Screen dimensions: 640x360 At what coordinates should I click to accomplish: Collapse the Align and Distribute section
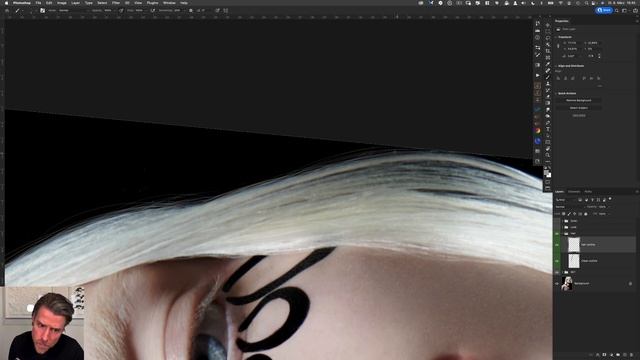point(556,66)
